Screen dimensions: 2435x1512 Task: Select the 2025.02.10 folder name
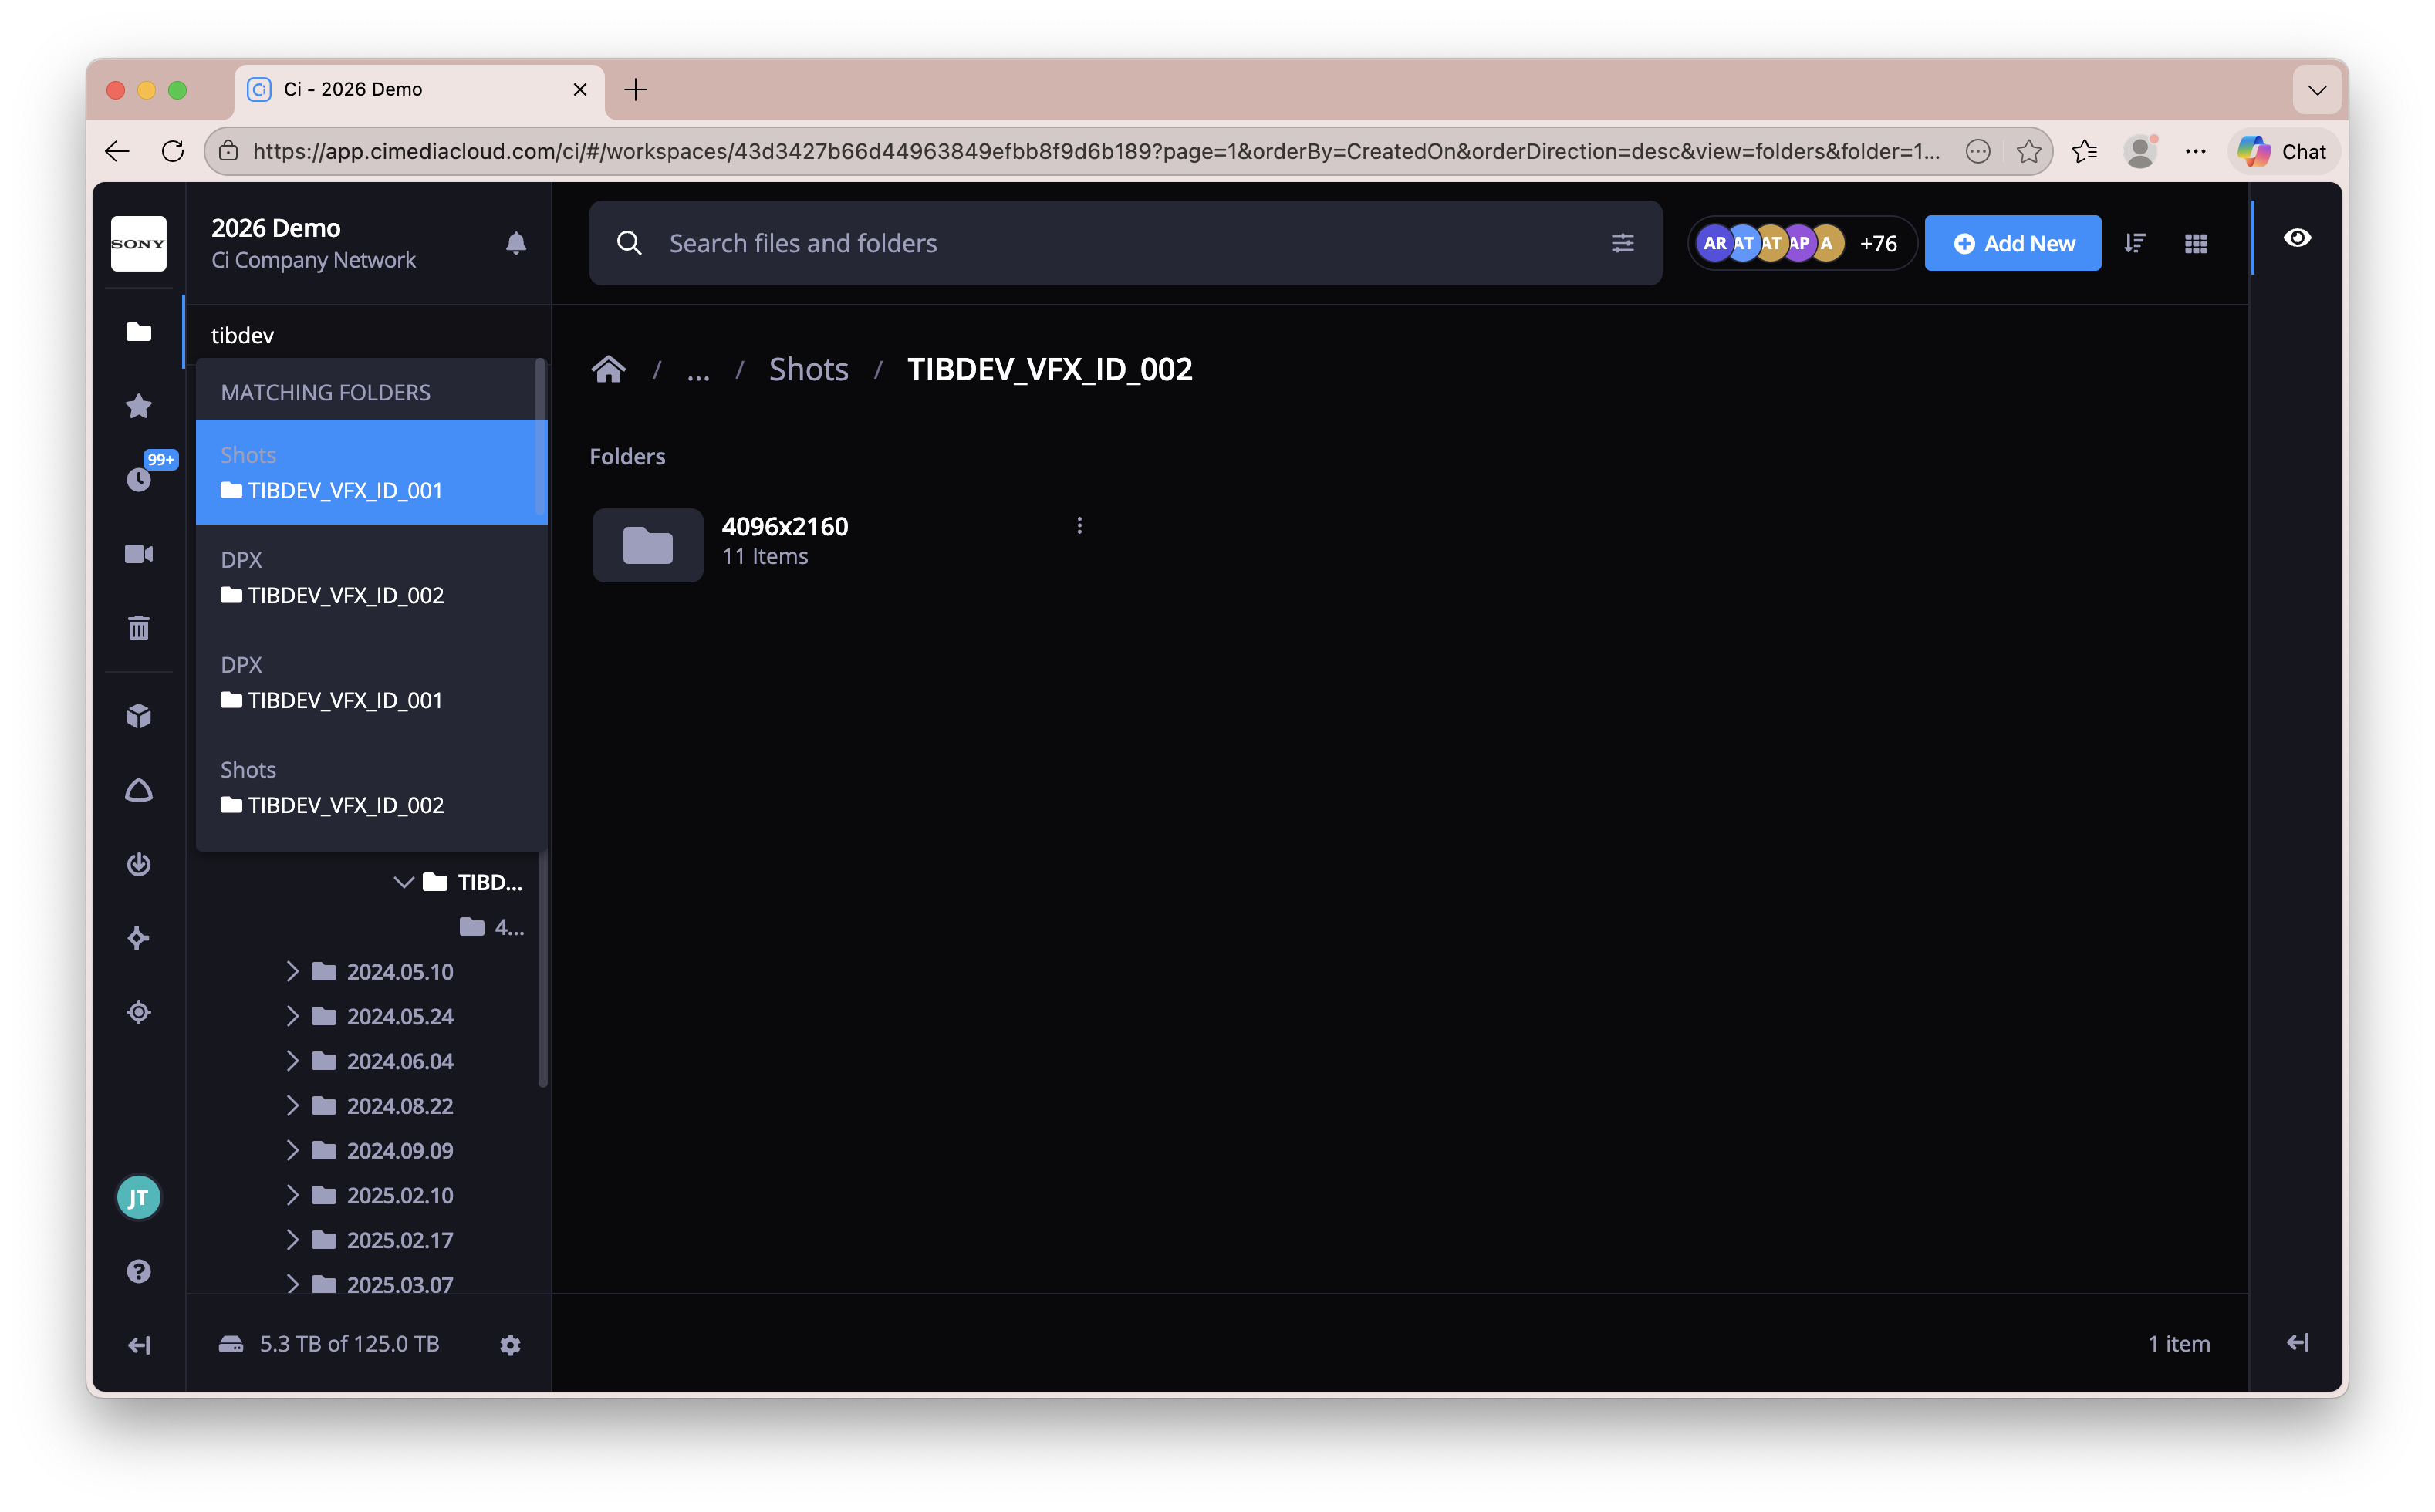pos(400,1194)
